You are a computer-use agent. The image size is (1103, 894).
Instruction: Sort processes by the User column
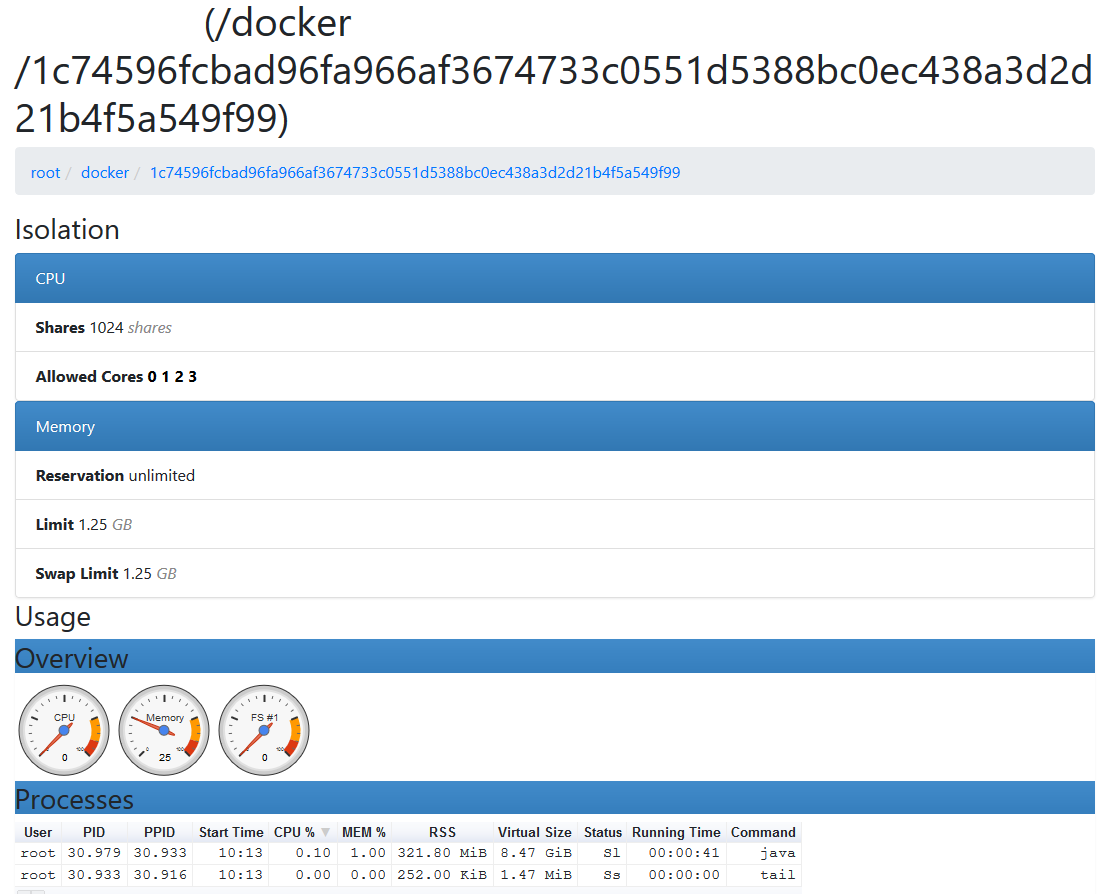click(38, 832)
